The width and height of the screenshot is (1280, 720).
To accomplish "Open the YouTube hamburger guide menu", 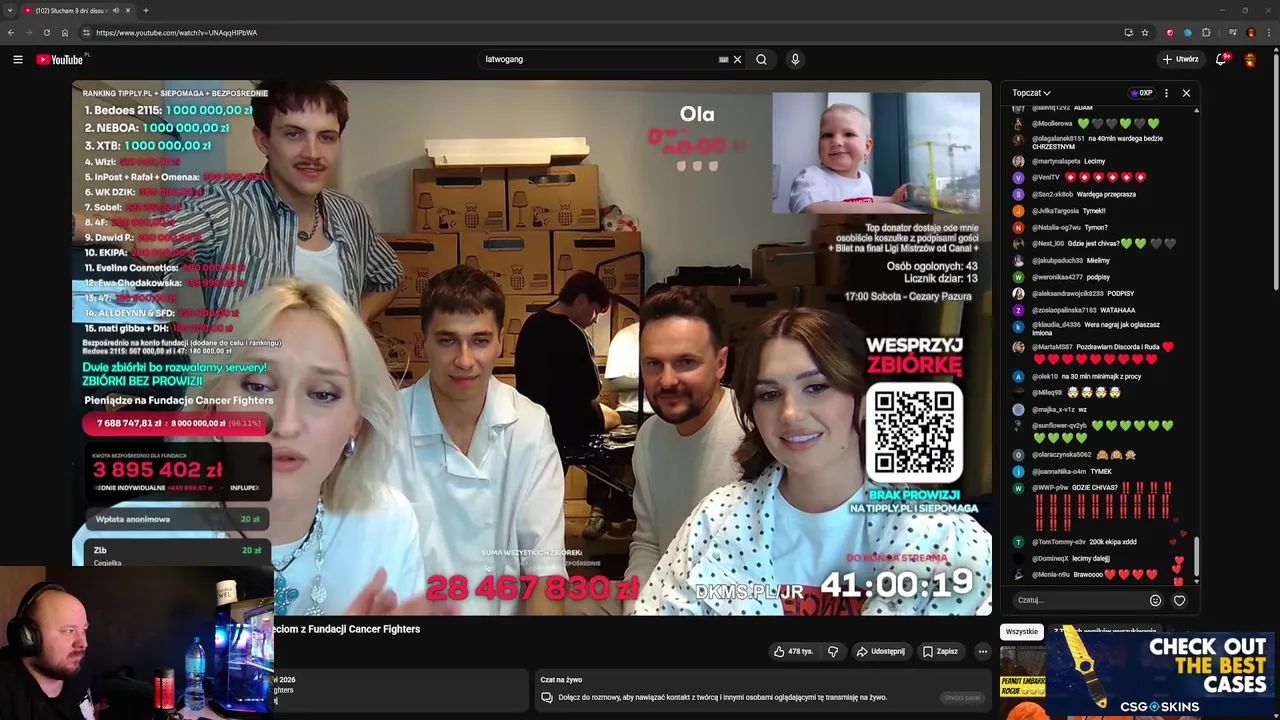I will point(18,59).
